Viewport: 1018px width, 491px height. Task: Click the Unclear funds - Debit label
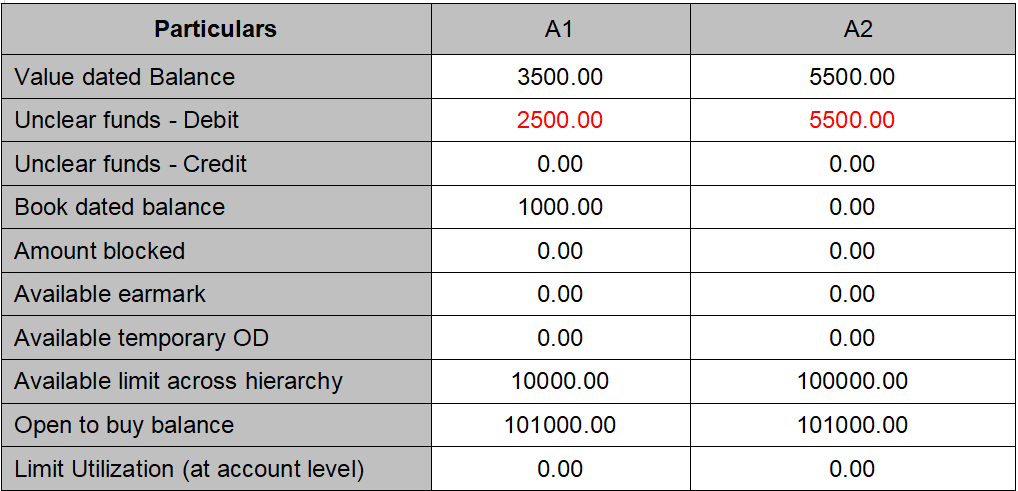(x=126, y=120)
